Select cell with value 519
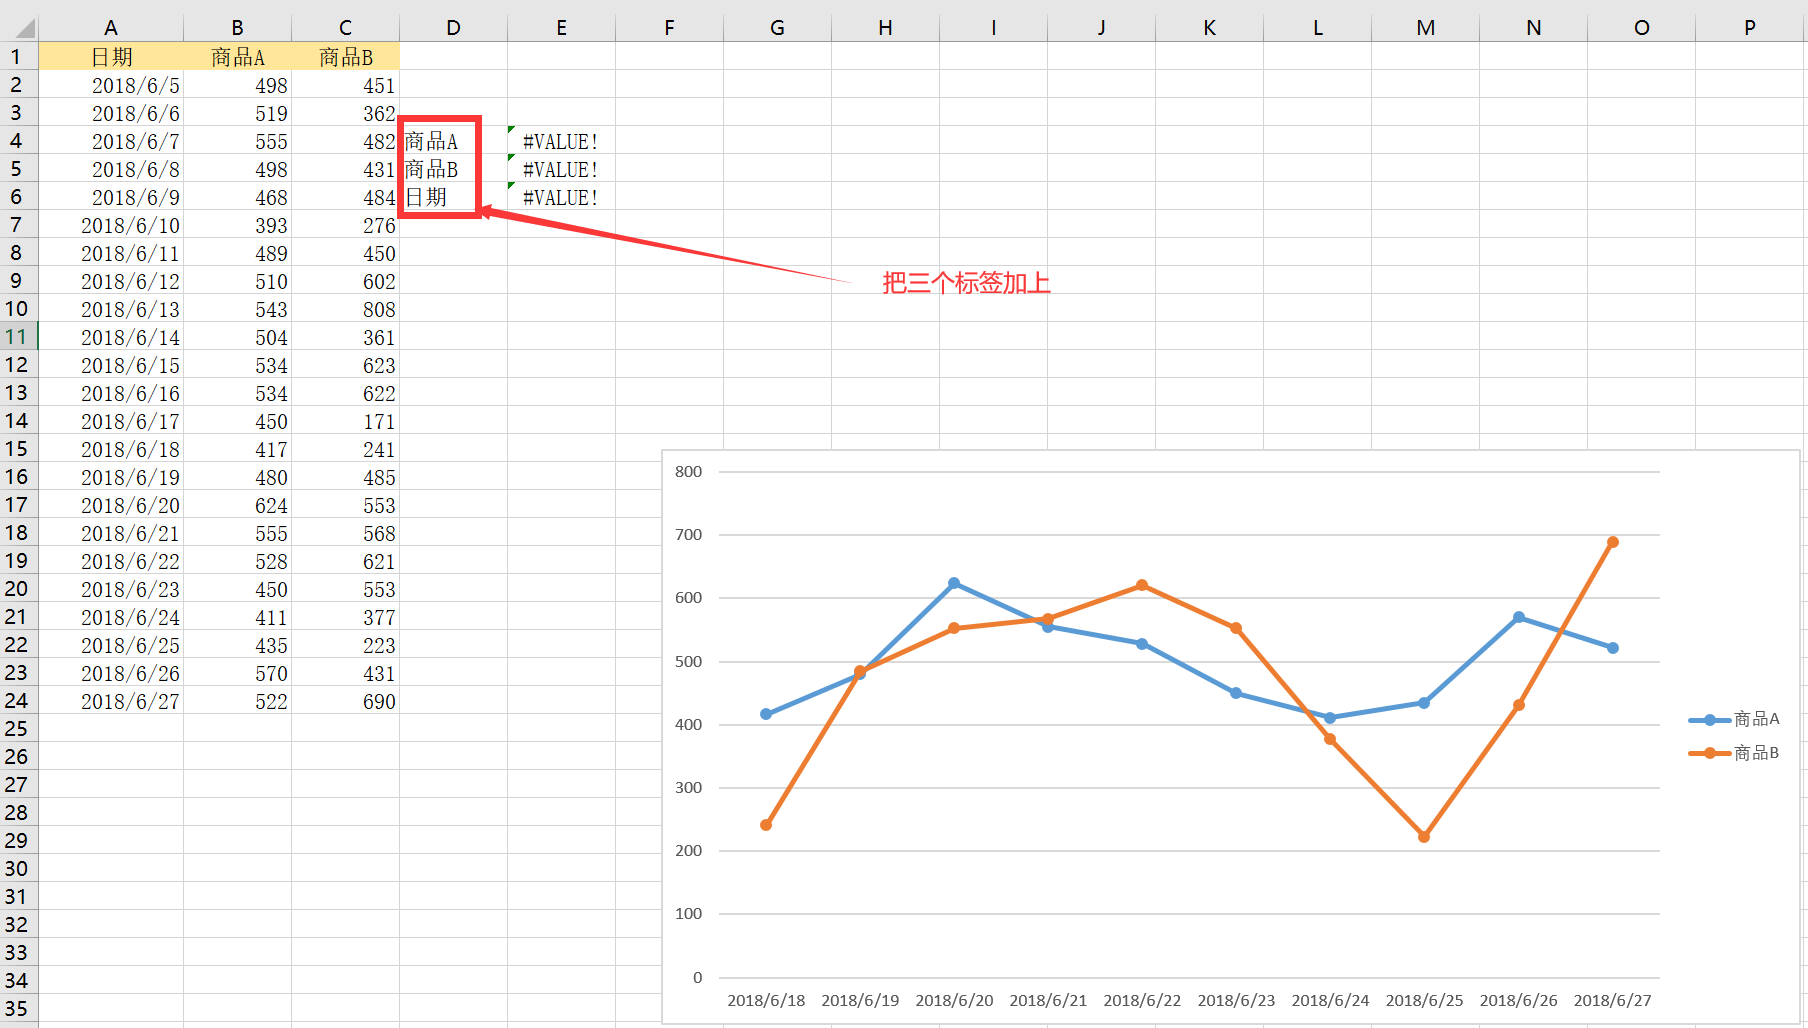The height and width of the screenshot is (1028, 1808). tap(237, 113)
